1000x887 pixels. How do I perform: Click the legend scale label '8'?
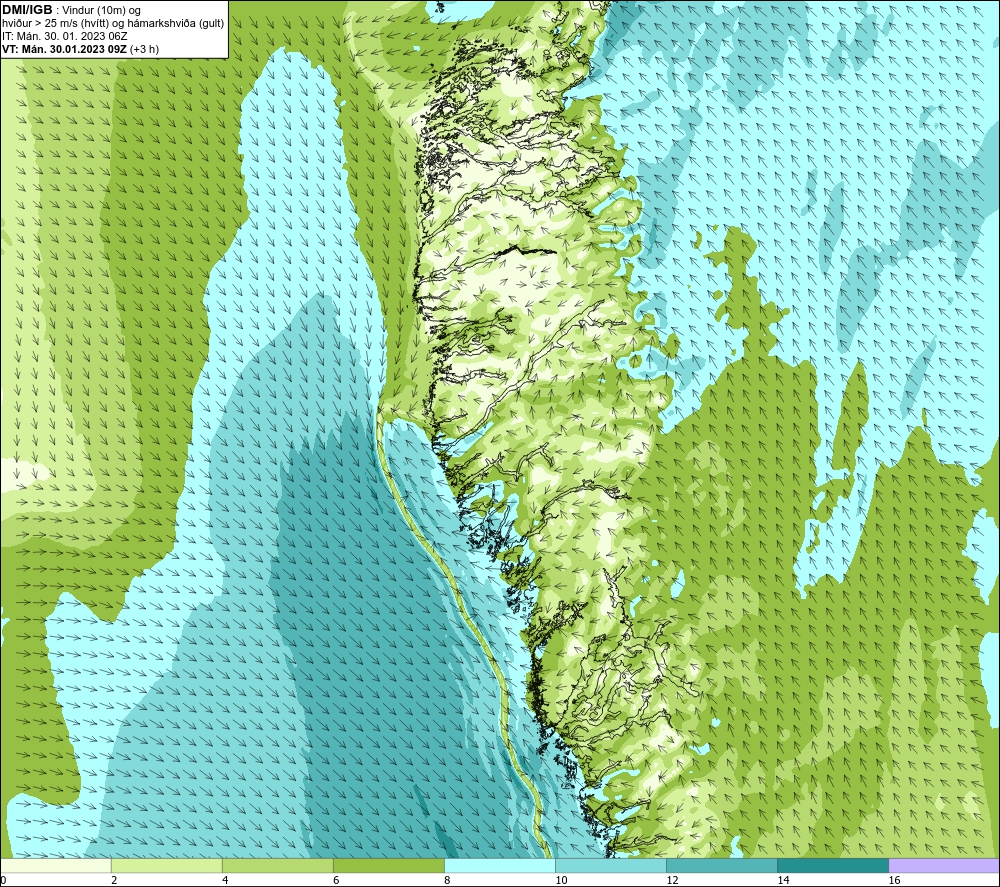(x=448, y=881)
